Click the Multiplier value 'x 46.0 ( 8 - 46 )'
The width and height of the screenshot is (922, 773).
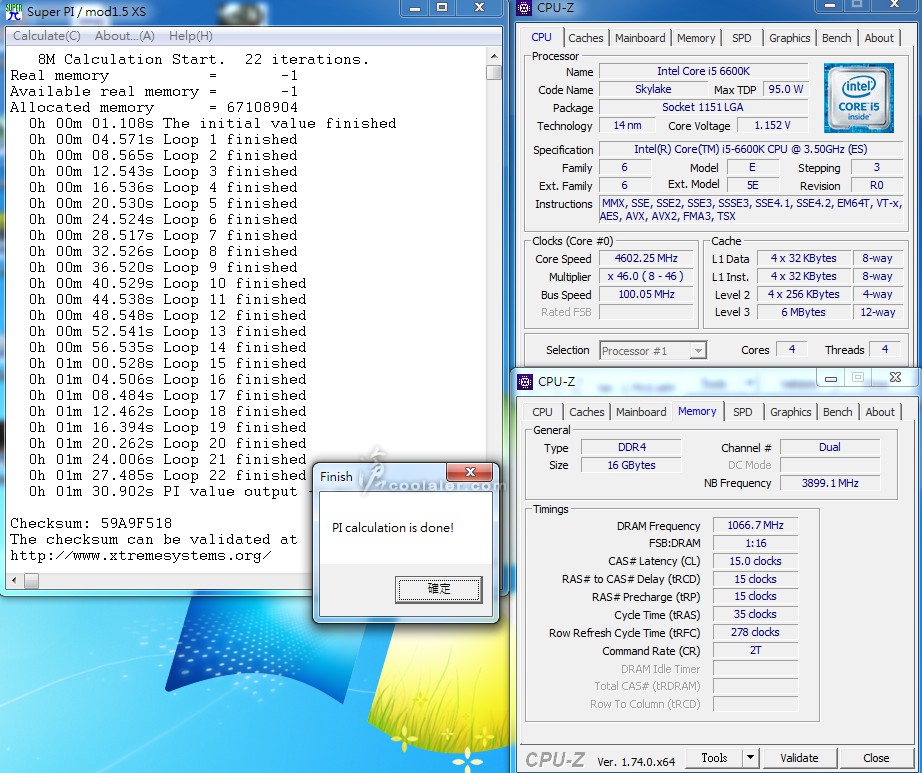pyautogui.click(x=646, y=276)
